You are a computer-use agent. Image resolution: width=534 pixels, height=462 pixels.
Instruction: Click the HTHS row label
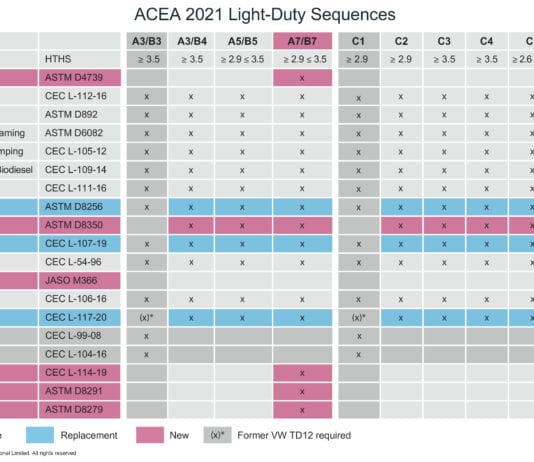click(80, 59)
